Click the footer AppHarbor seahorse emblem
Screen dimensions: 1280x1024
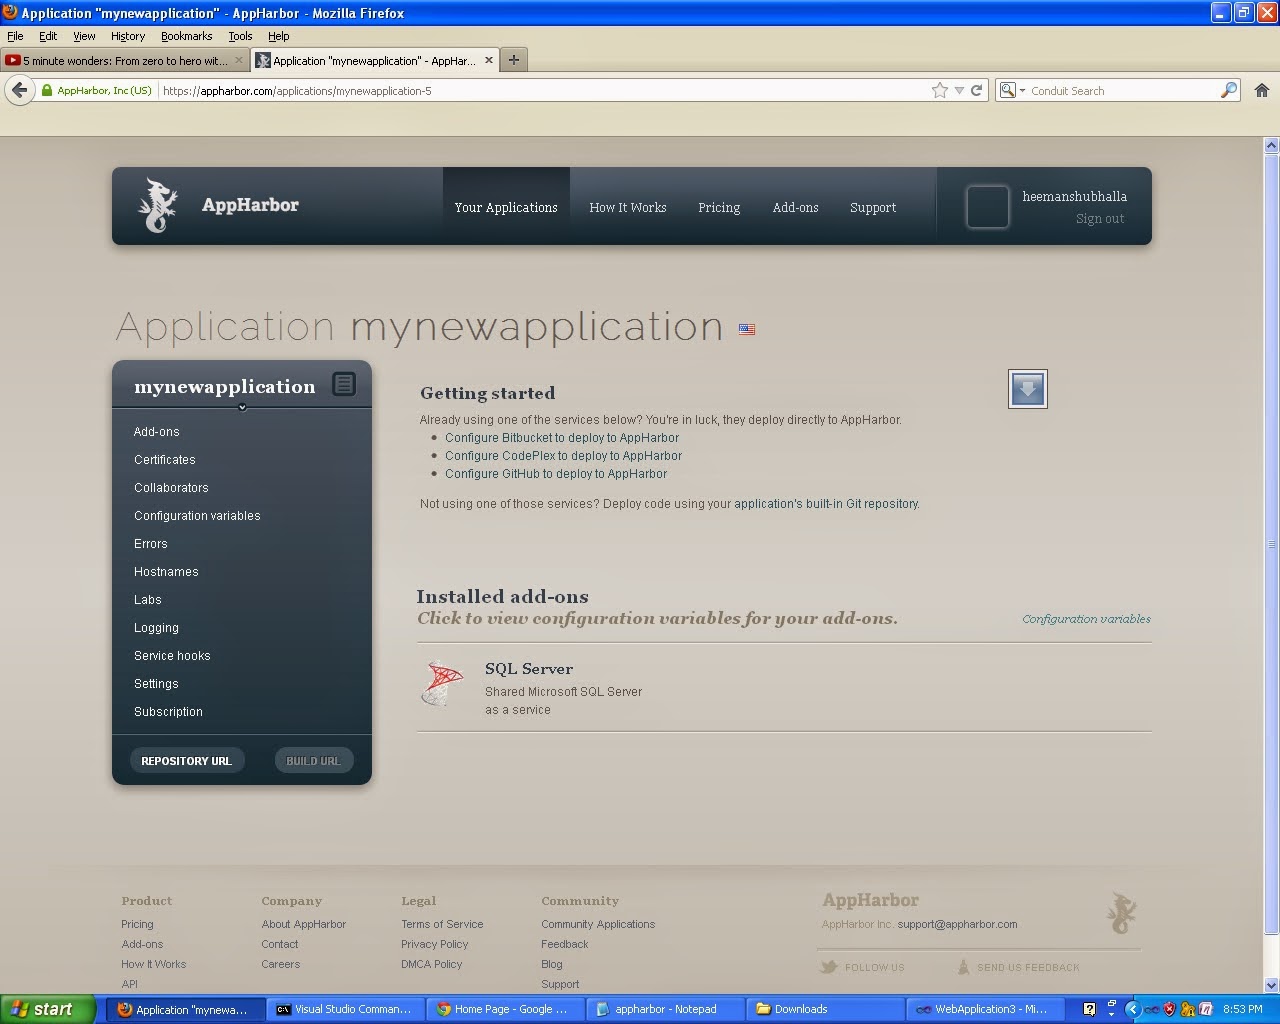1121,913
